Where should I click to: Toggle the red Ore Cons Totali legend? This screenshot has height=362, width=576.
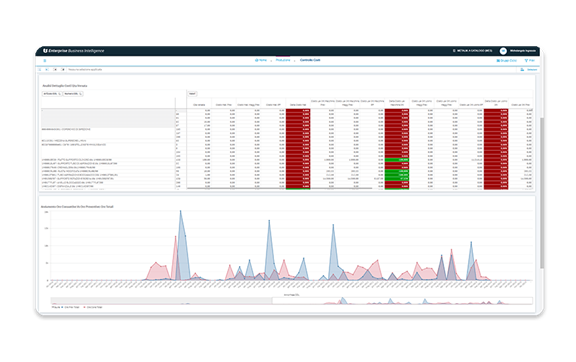click(x=93, y=307)
